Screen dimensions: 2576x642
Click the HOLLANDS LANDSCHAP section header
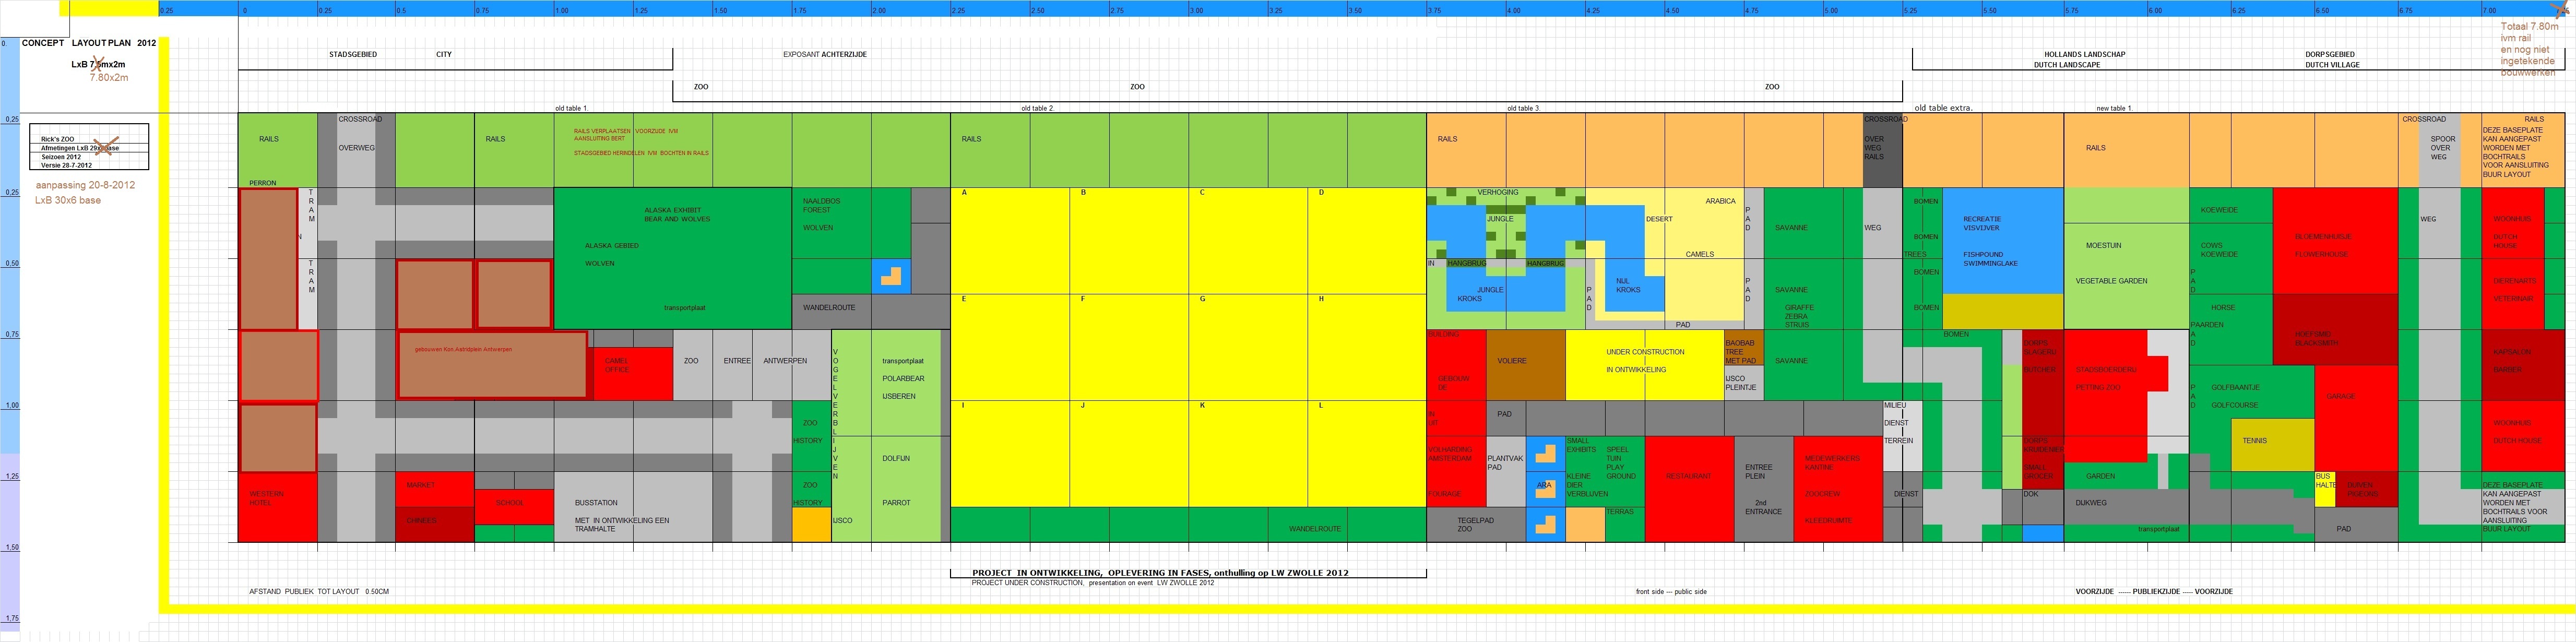[2084, 54]
